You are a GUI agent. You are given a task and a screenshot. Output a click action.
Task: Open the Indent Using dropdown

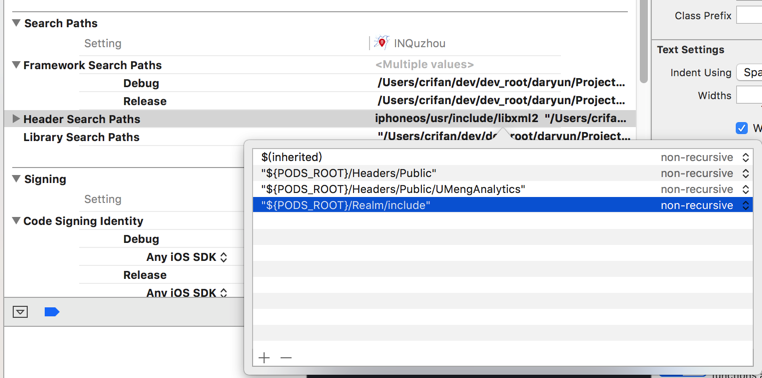[749, 72]
